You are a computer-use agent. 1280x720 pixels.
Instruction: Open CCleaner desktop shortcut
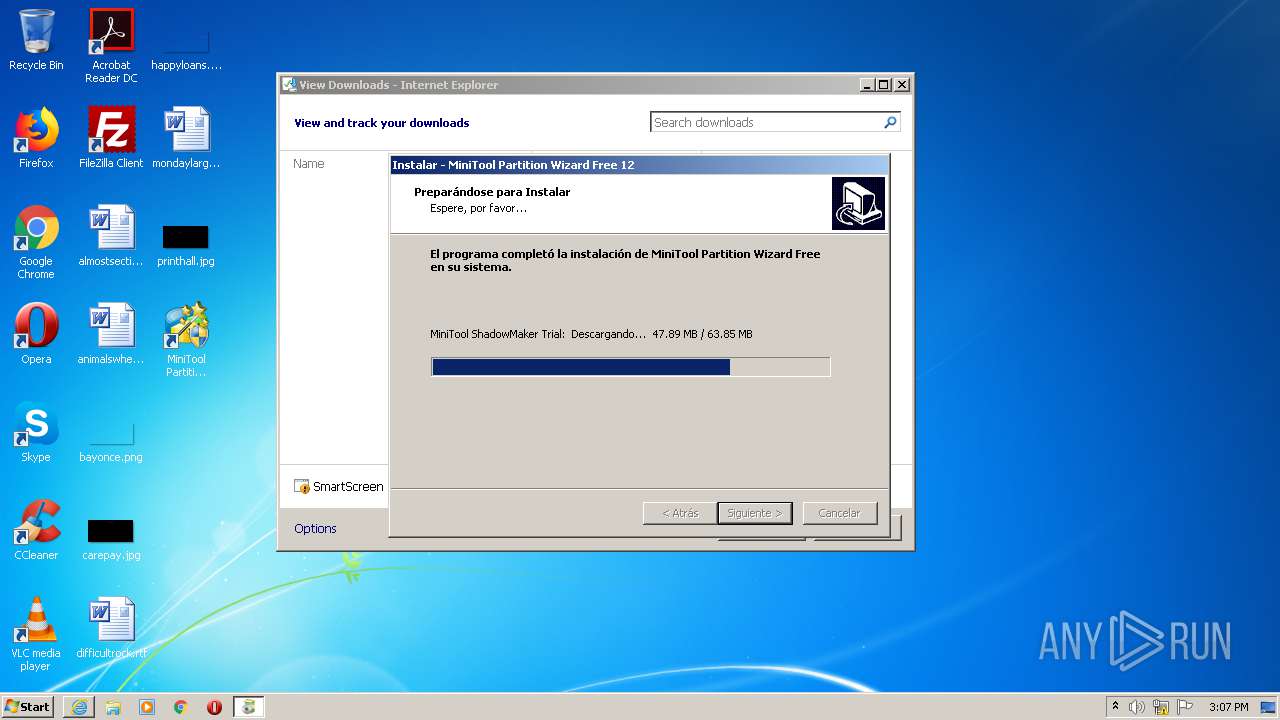click(36, 530)
